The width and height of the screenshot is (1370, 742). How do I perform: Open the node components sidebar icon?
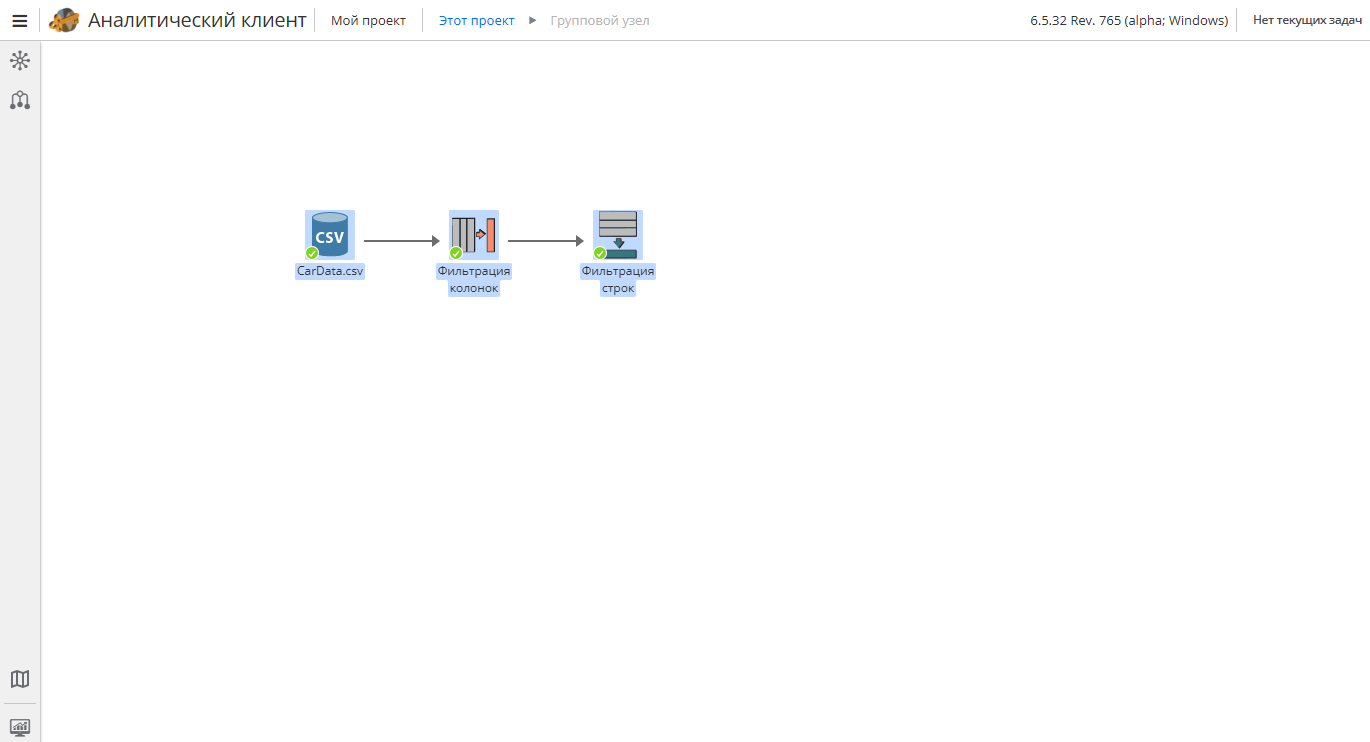20,61
